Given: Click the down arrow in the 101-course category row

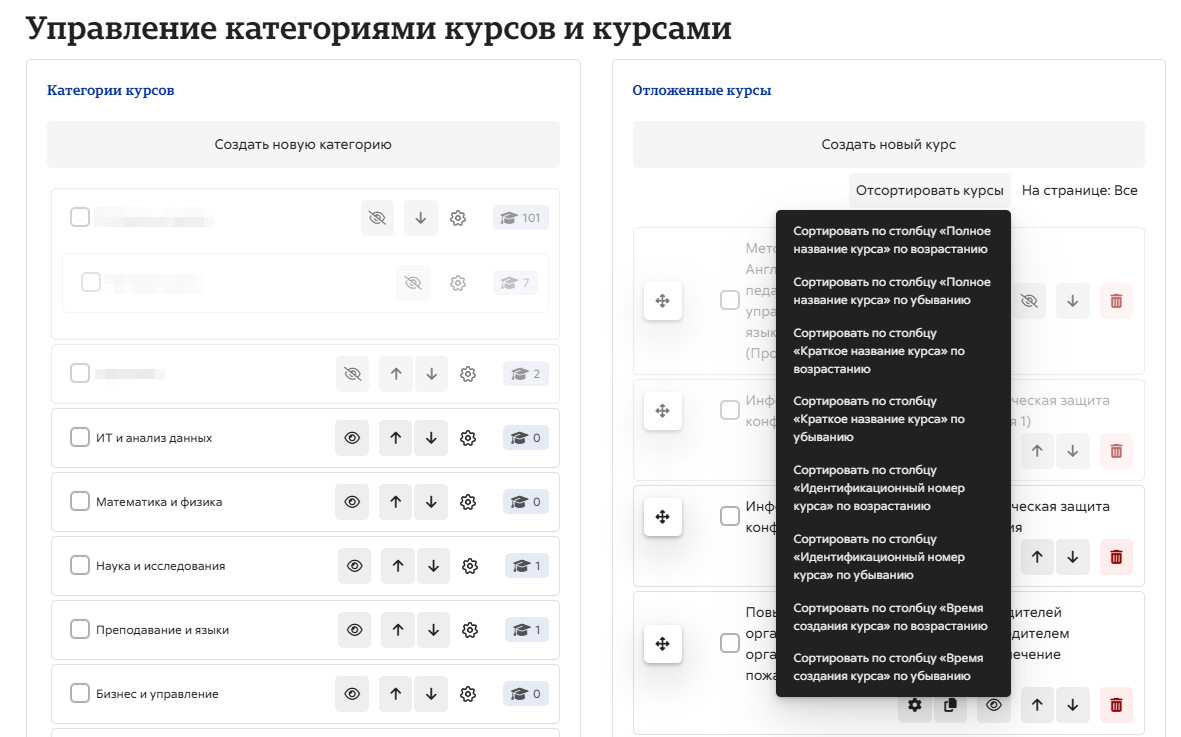Looking at the screenshot, I should 420,218.
